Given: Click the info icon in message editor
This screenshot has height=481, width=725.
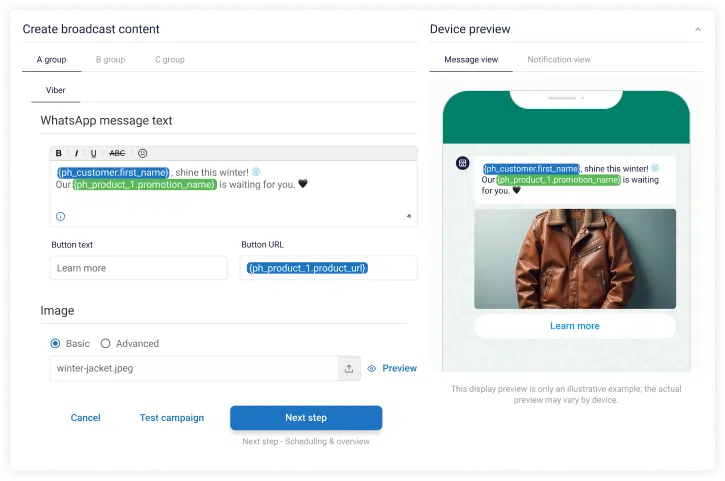Looking at the screenshot, I should tap(60, 216).
